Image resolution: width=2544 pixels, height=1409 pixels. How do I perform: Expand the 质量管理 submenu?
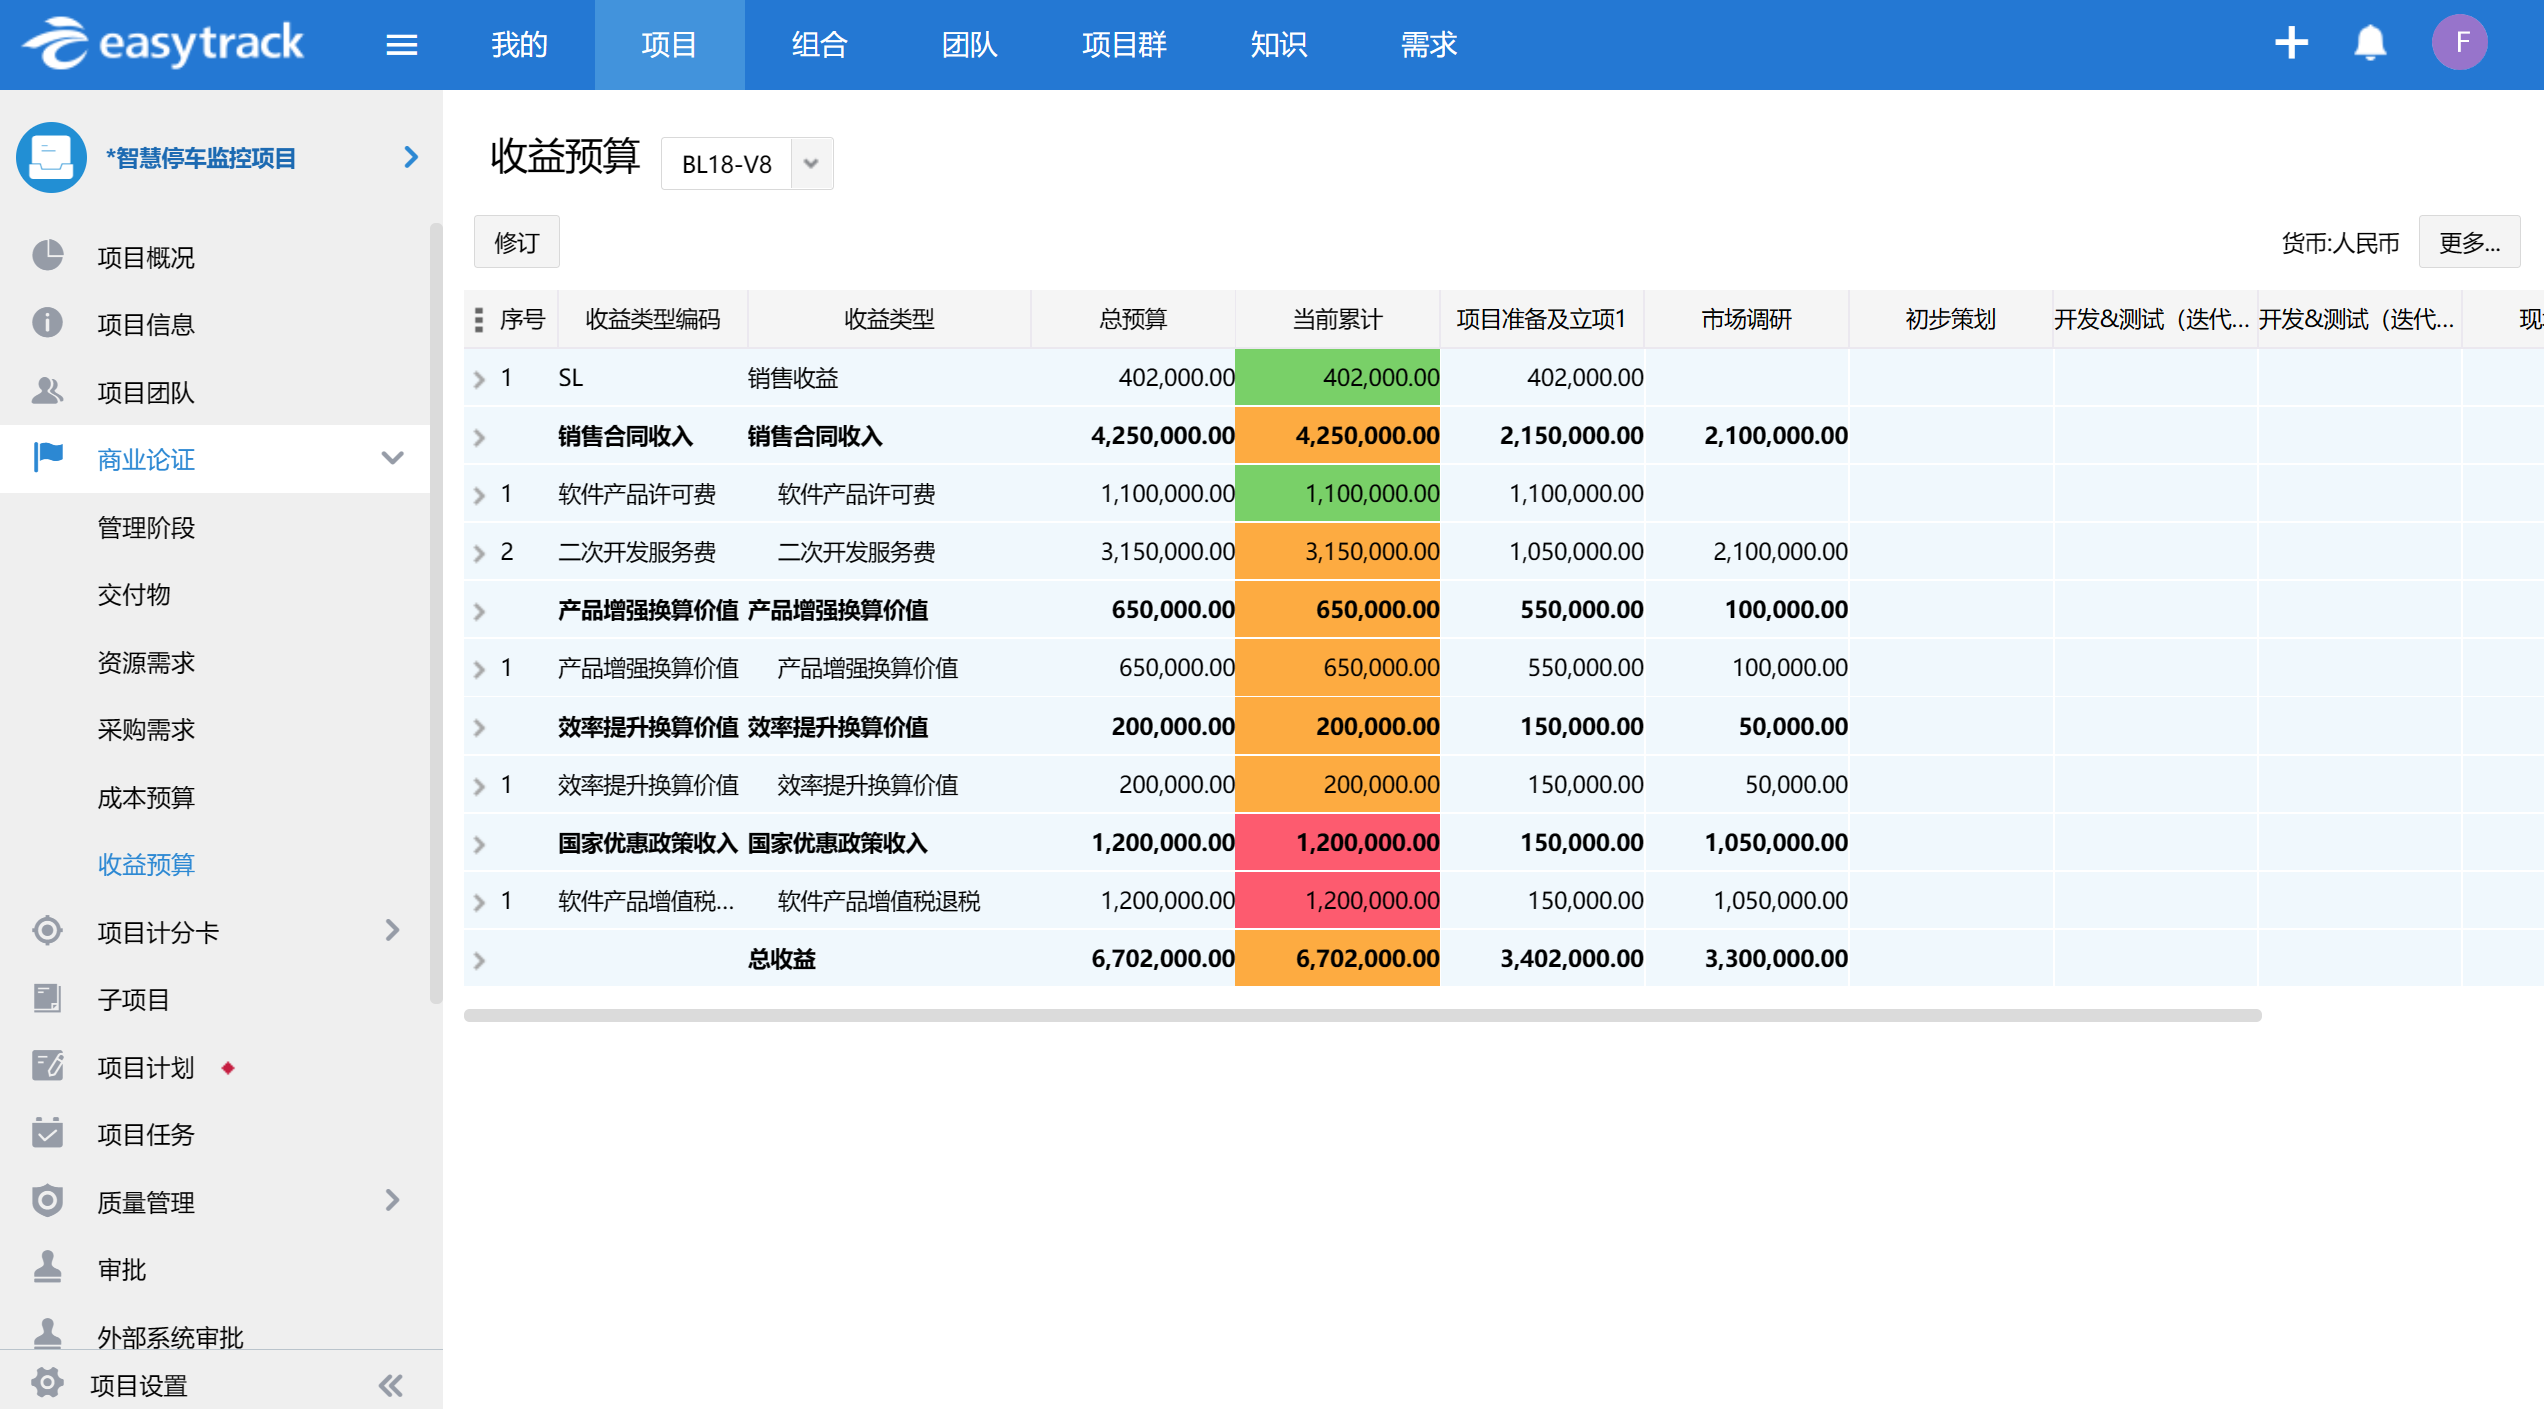click(x=392, y=1200)
